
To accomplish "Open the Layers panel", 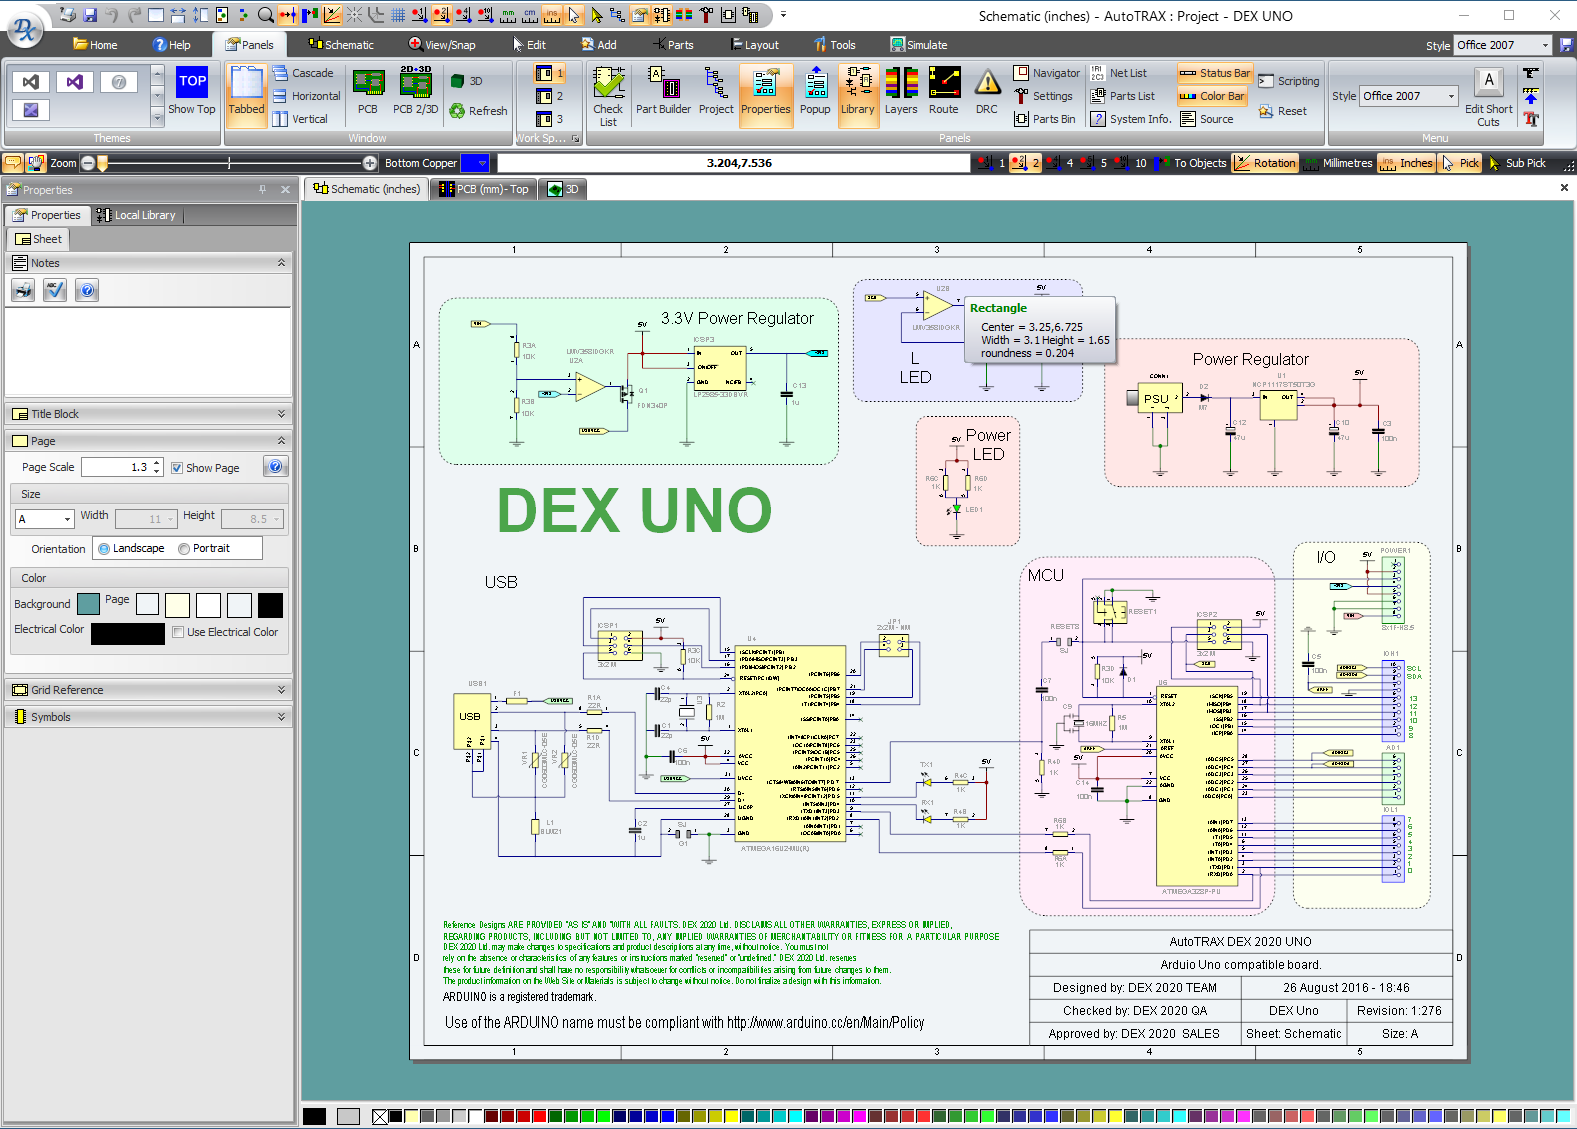I will [x=901, y=97].
